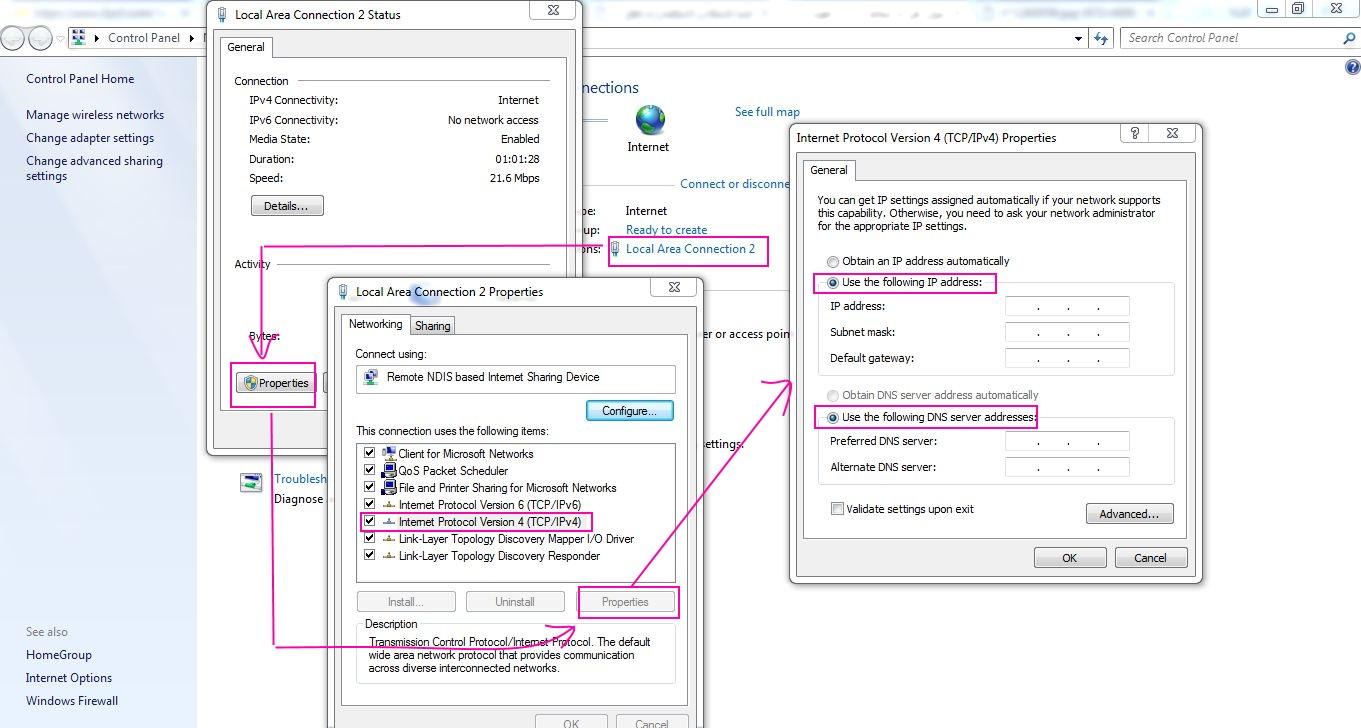This screenshot has width=1361, height=728.
Task: Open HomeGroup in See also
Action: 59,655
